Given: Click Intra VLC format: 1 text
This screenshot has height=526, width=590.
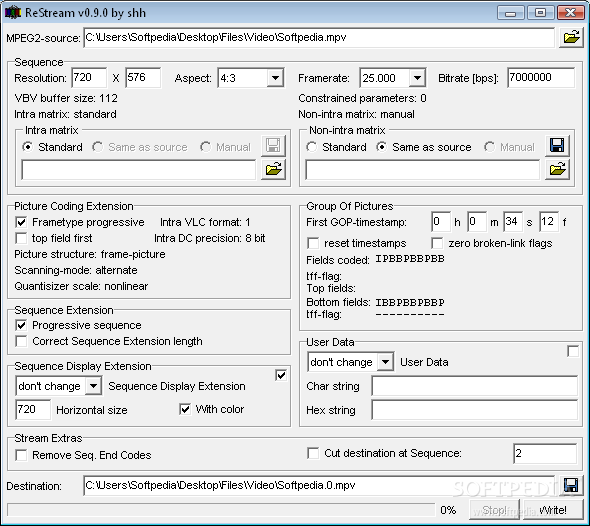Looking at the screenshot, I should click(x=205, y=222).
